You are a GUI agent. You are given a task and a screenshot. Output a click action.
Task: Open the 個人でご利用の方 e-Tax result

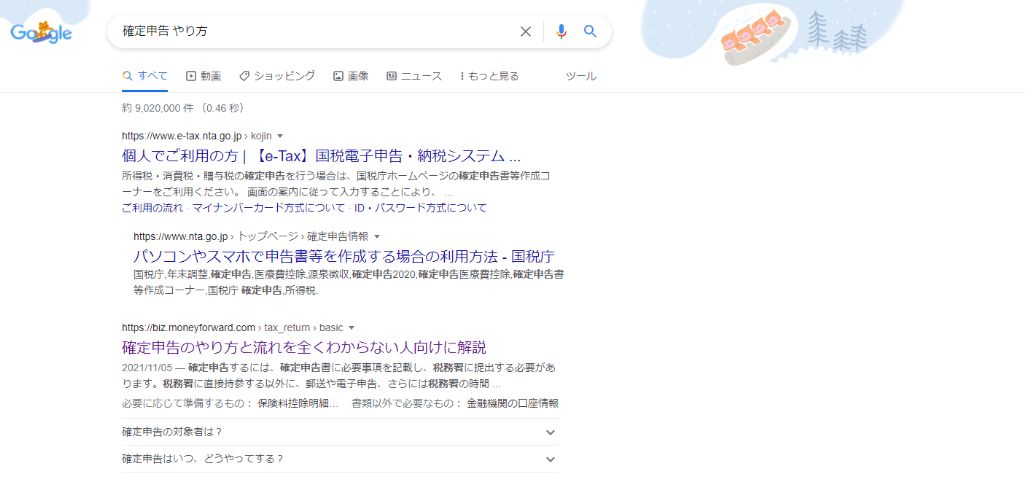click(321, 156)
